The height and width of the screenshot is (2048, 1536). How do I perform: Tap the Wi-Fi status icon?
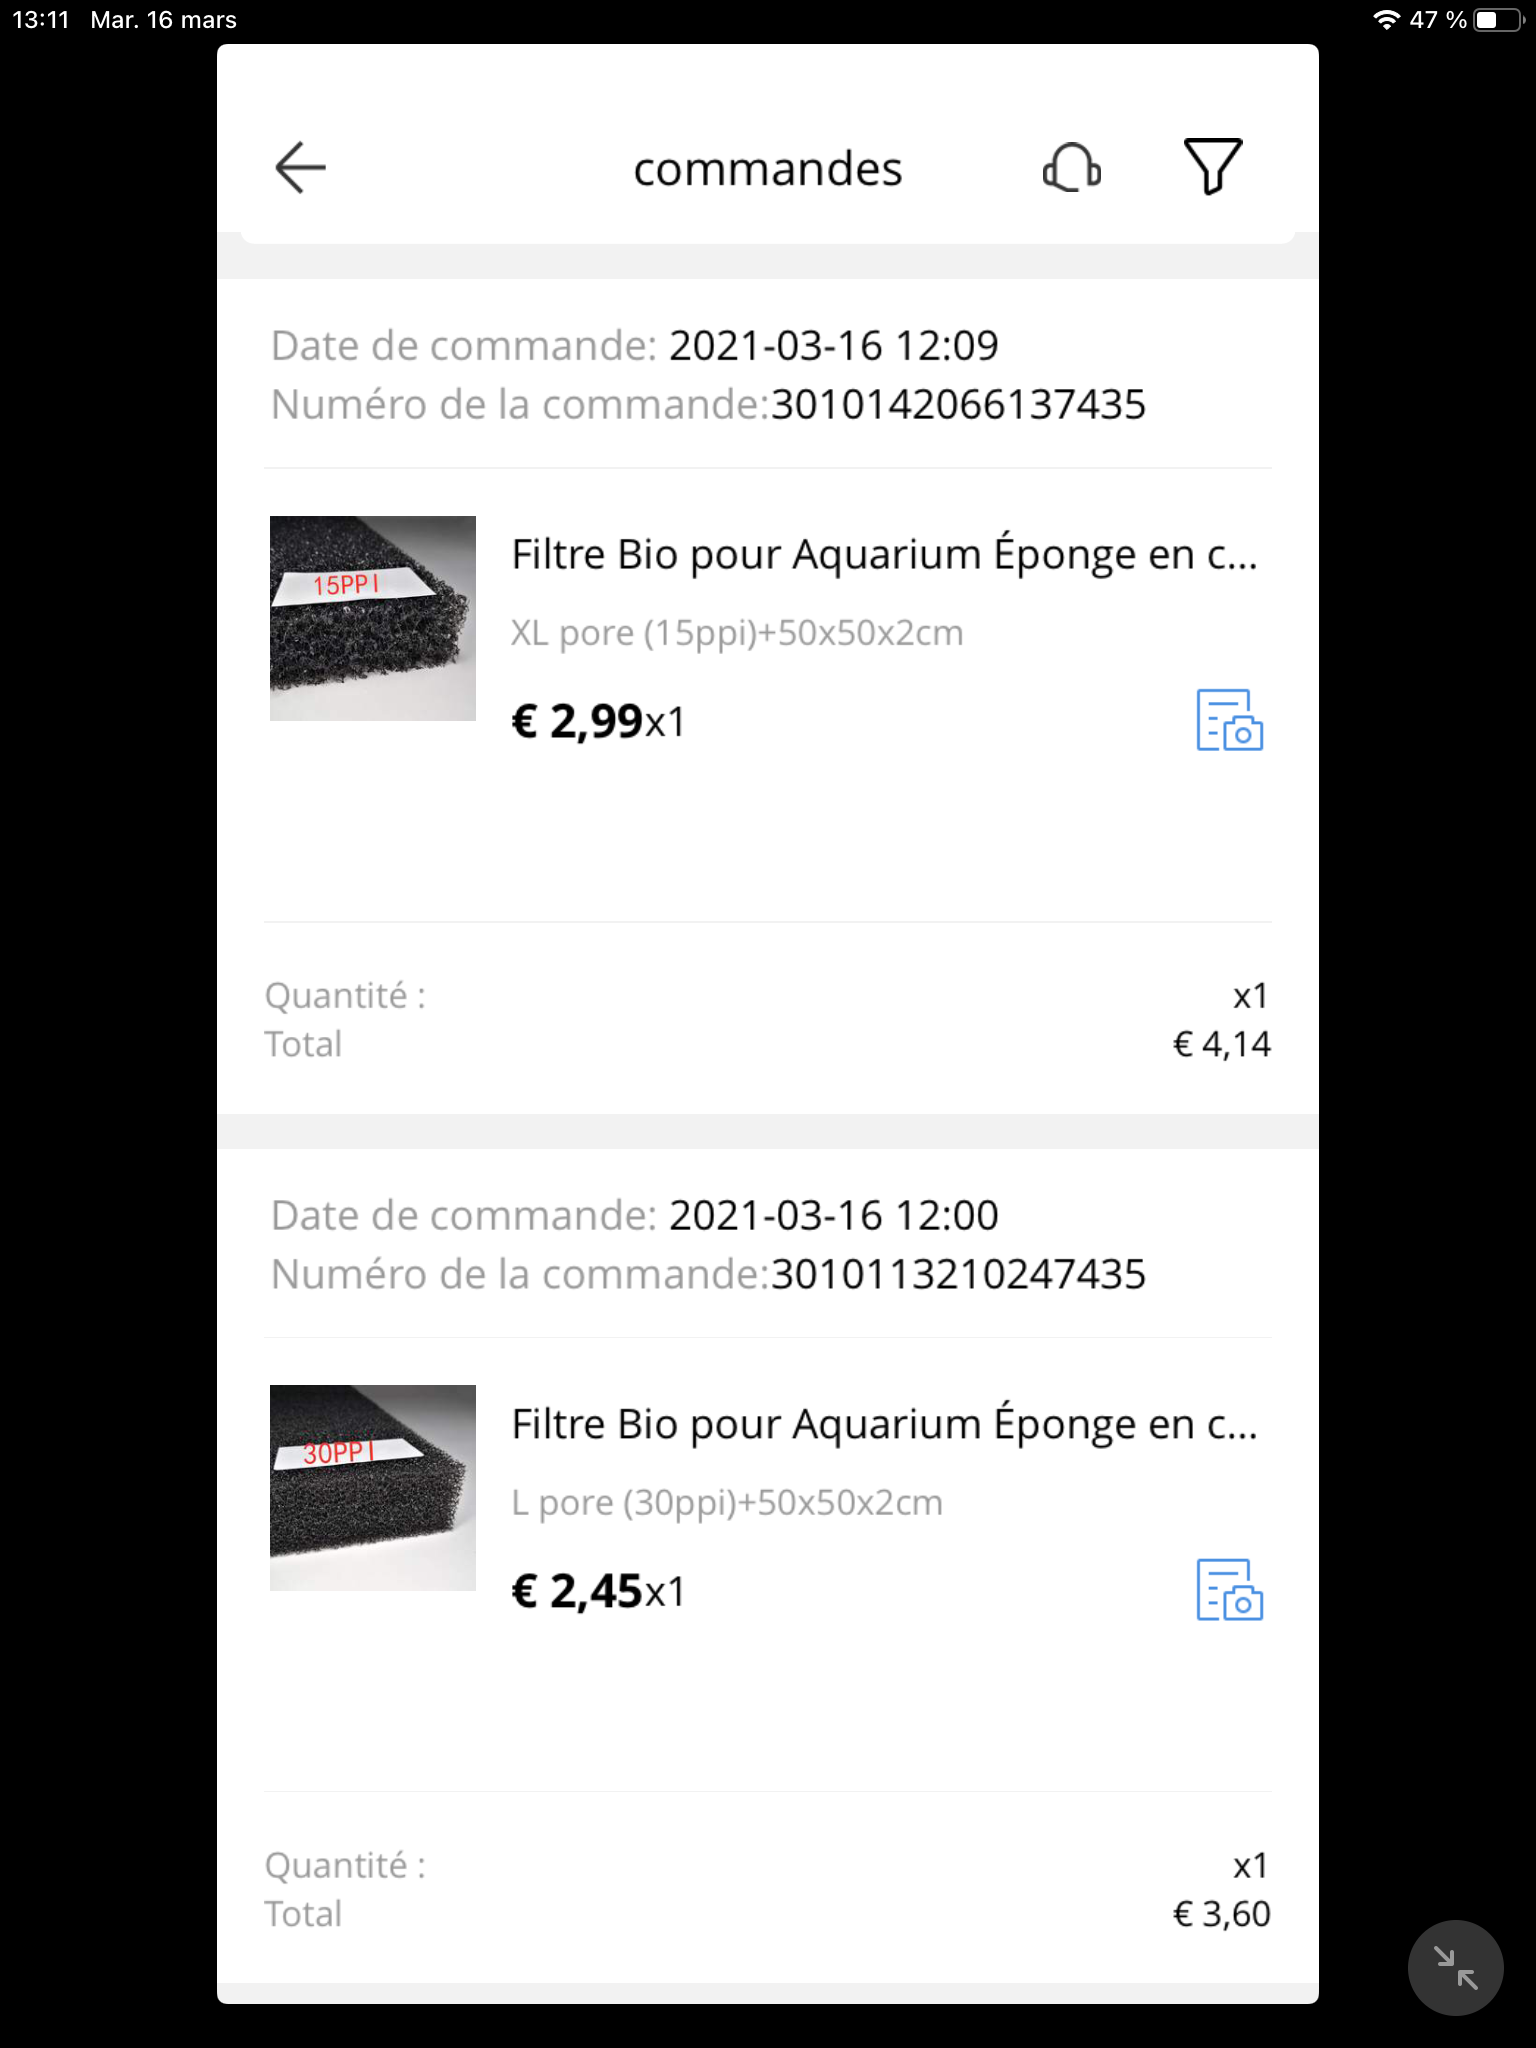pyautogui.click(x=1386, y=20)
